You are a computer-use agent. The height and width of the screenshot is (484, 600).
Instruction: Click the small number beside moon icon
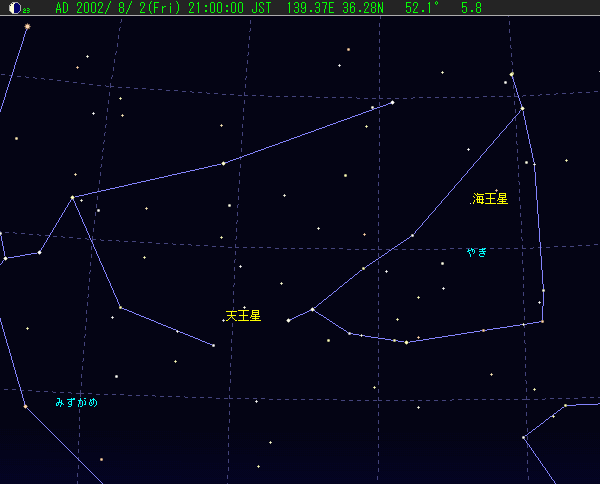(26, 10)
